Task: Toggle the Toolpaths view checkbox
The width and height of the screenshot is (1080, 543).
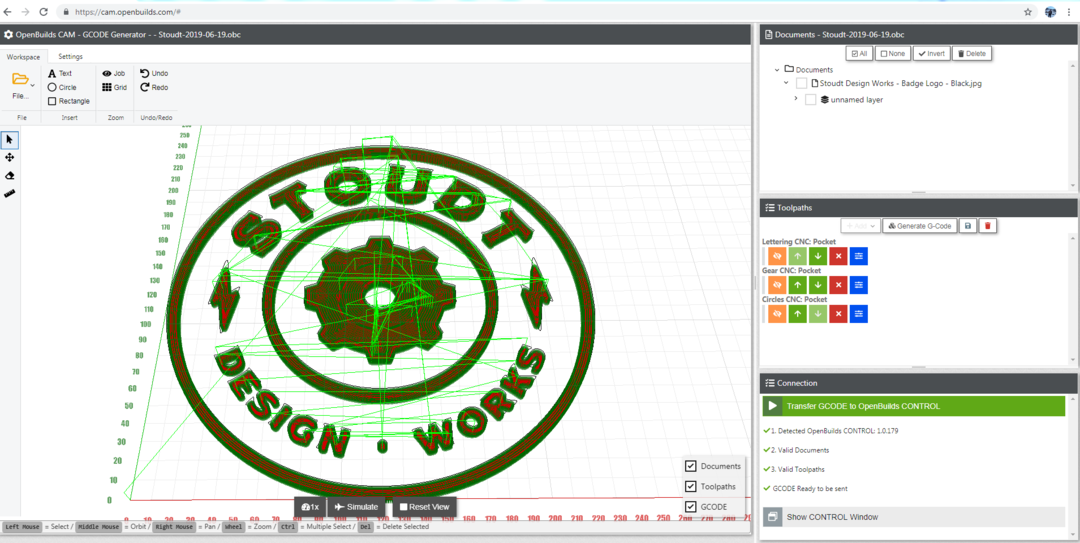Action: click(691, 487)
